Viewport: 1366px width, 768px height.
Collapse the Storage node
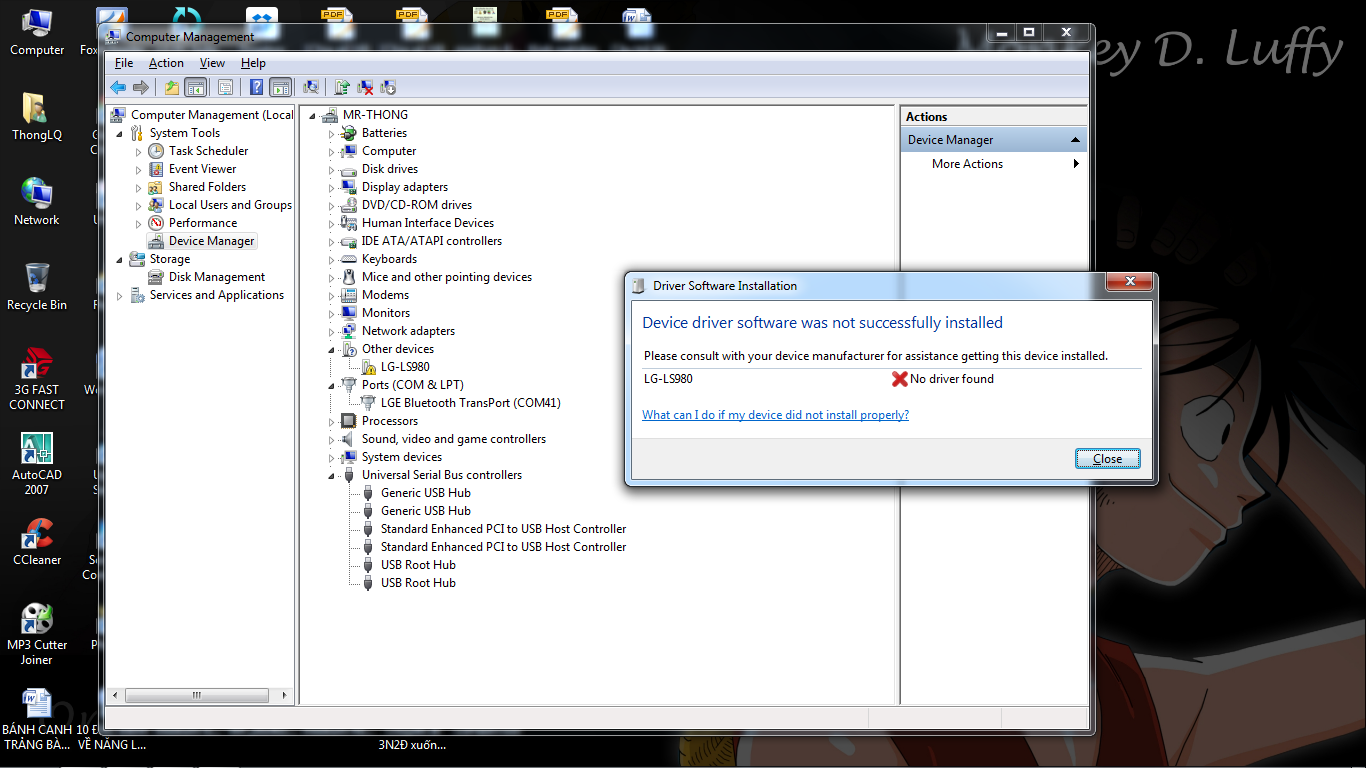coord(120,259)
